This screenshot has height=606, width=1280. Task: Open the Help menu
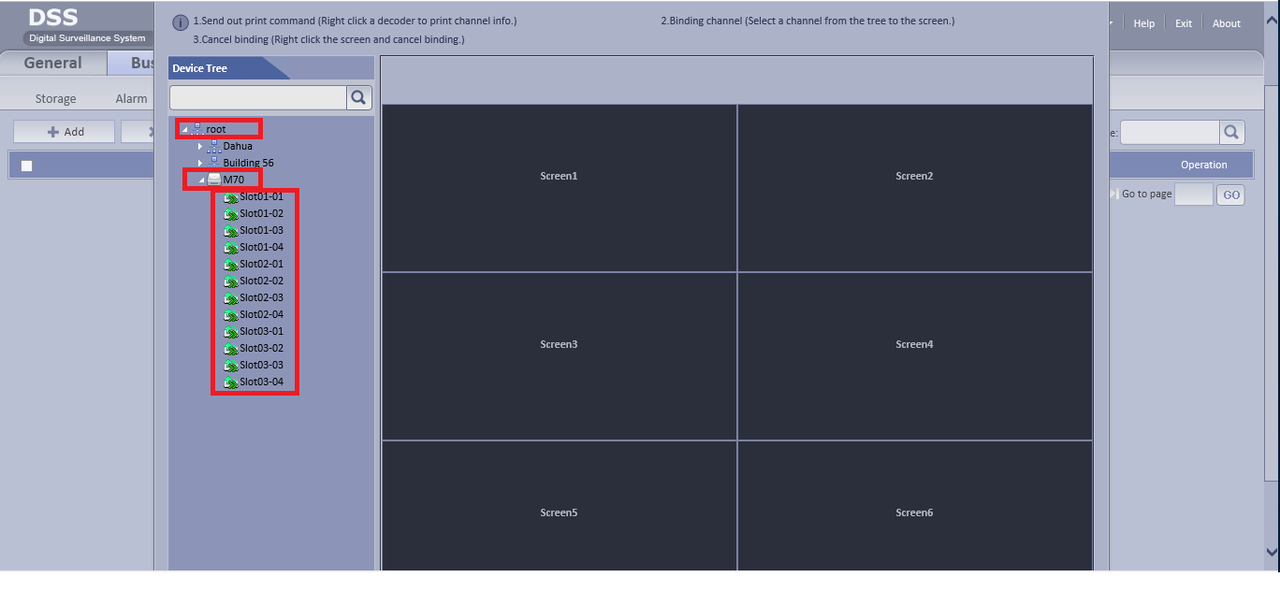(1144, 24)
